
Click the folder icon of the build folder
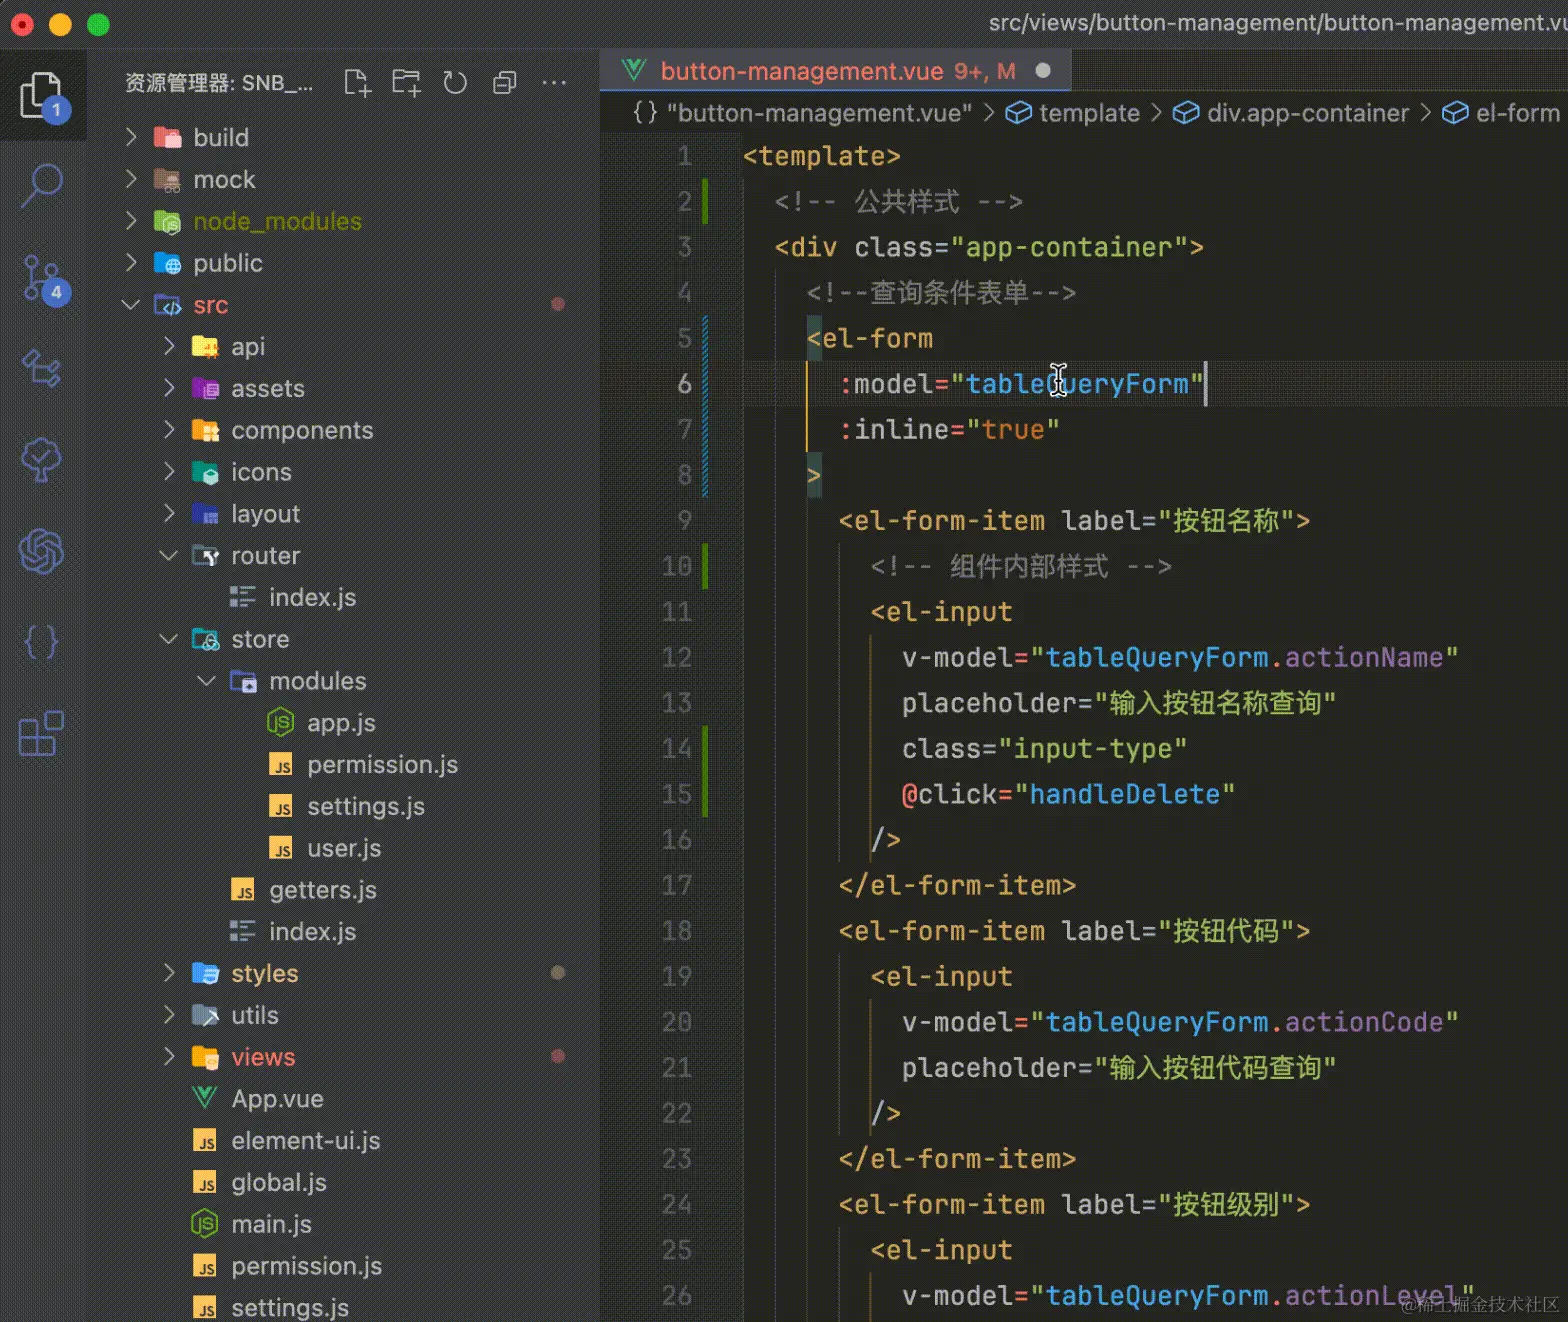(167, 137)
